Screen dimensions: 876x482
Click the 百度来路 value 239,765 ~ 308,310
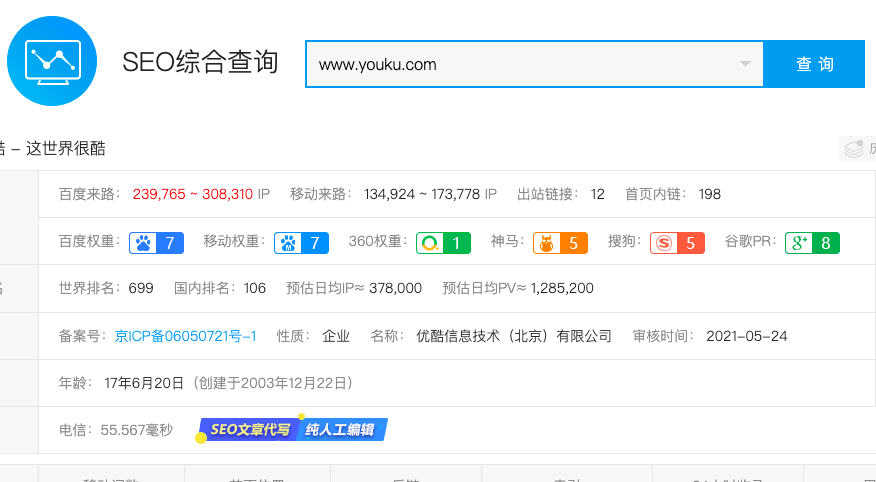click(x=193, y=194)
